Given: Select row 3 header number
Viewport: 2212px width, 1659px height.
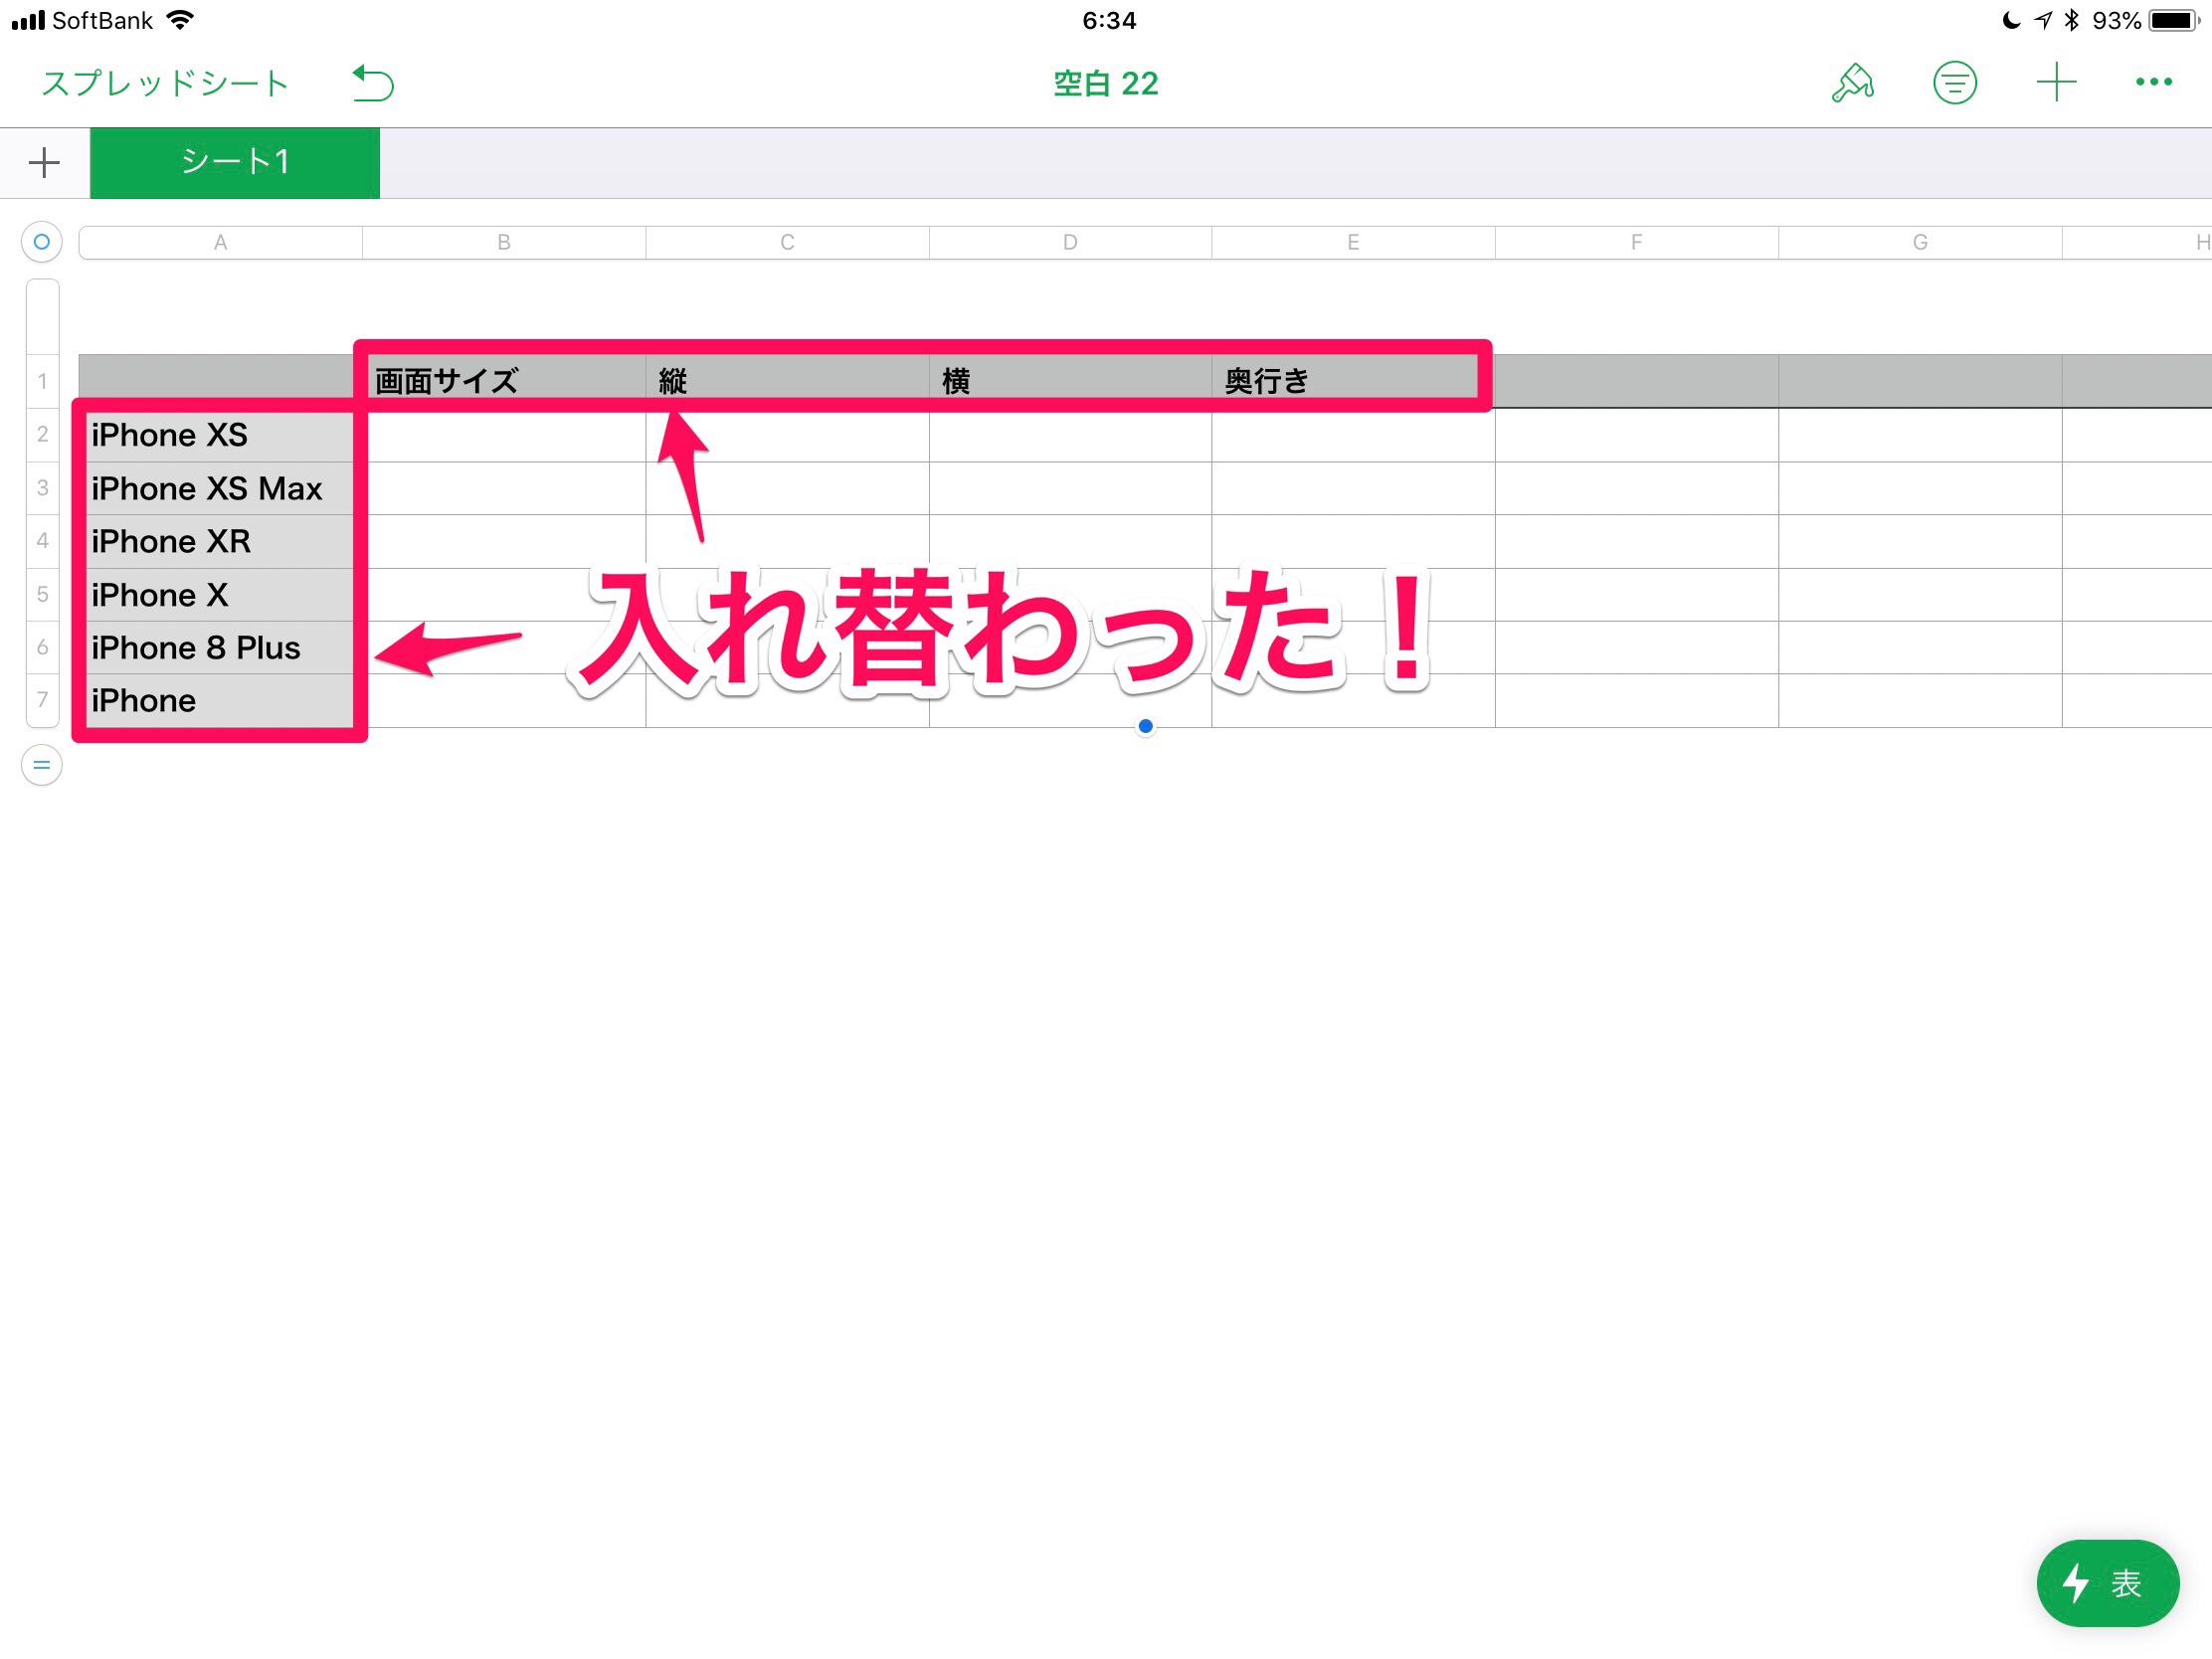Looking at the screenshot, I should (42, 488).
